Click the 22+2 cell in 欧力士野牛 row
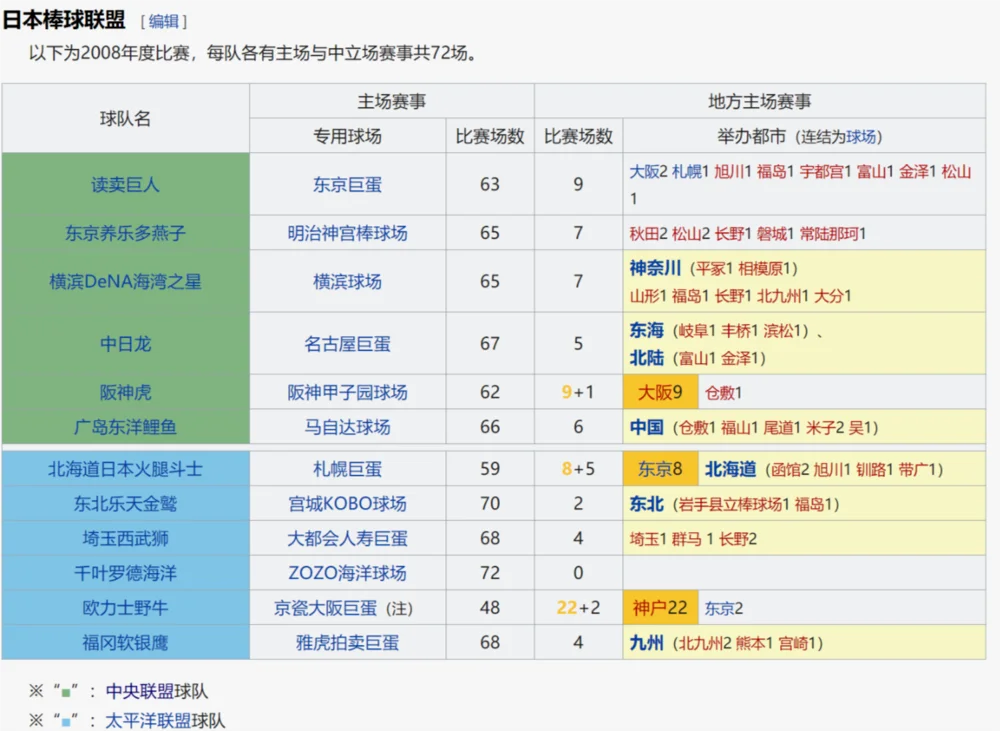This screenshot has height=731, width=1000. [578, 608]
